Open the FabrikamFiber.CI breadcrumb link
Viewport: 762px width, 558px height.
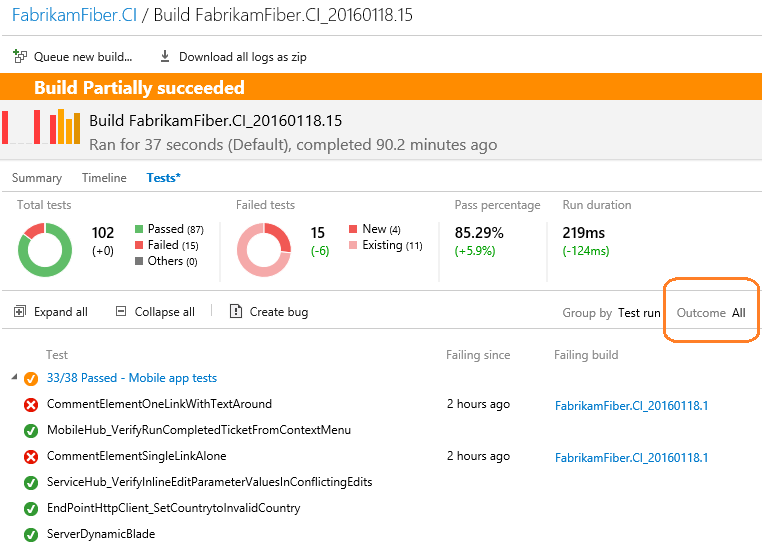coord(74,15)
